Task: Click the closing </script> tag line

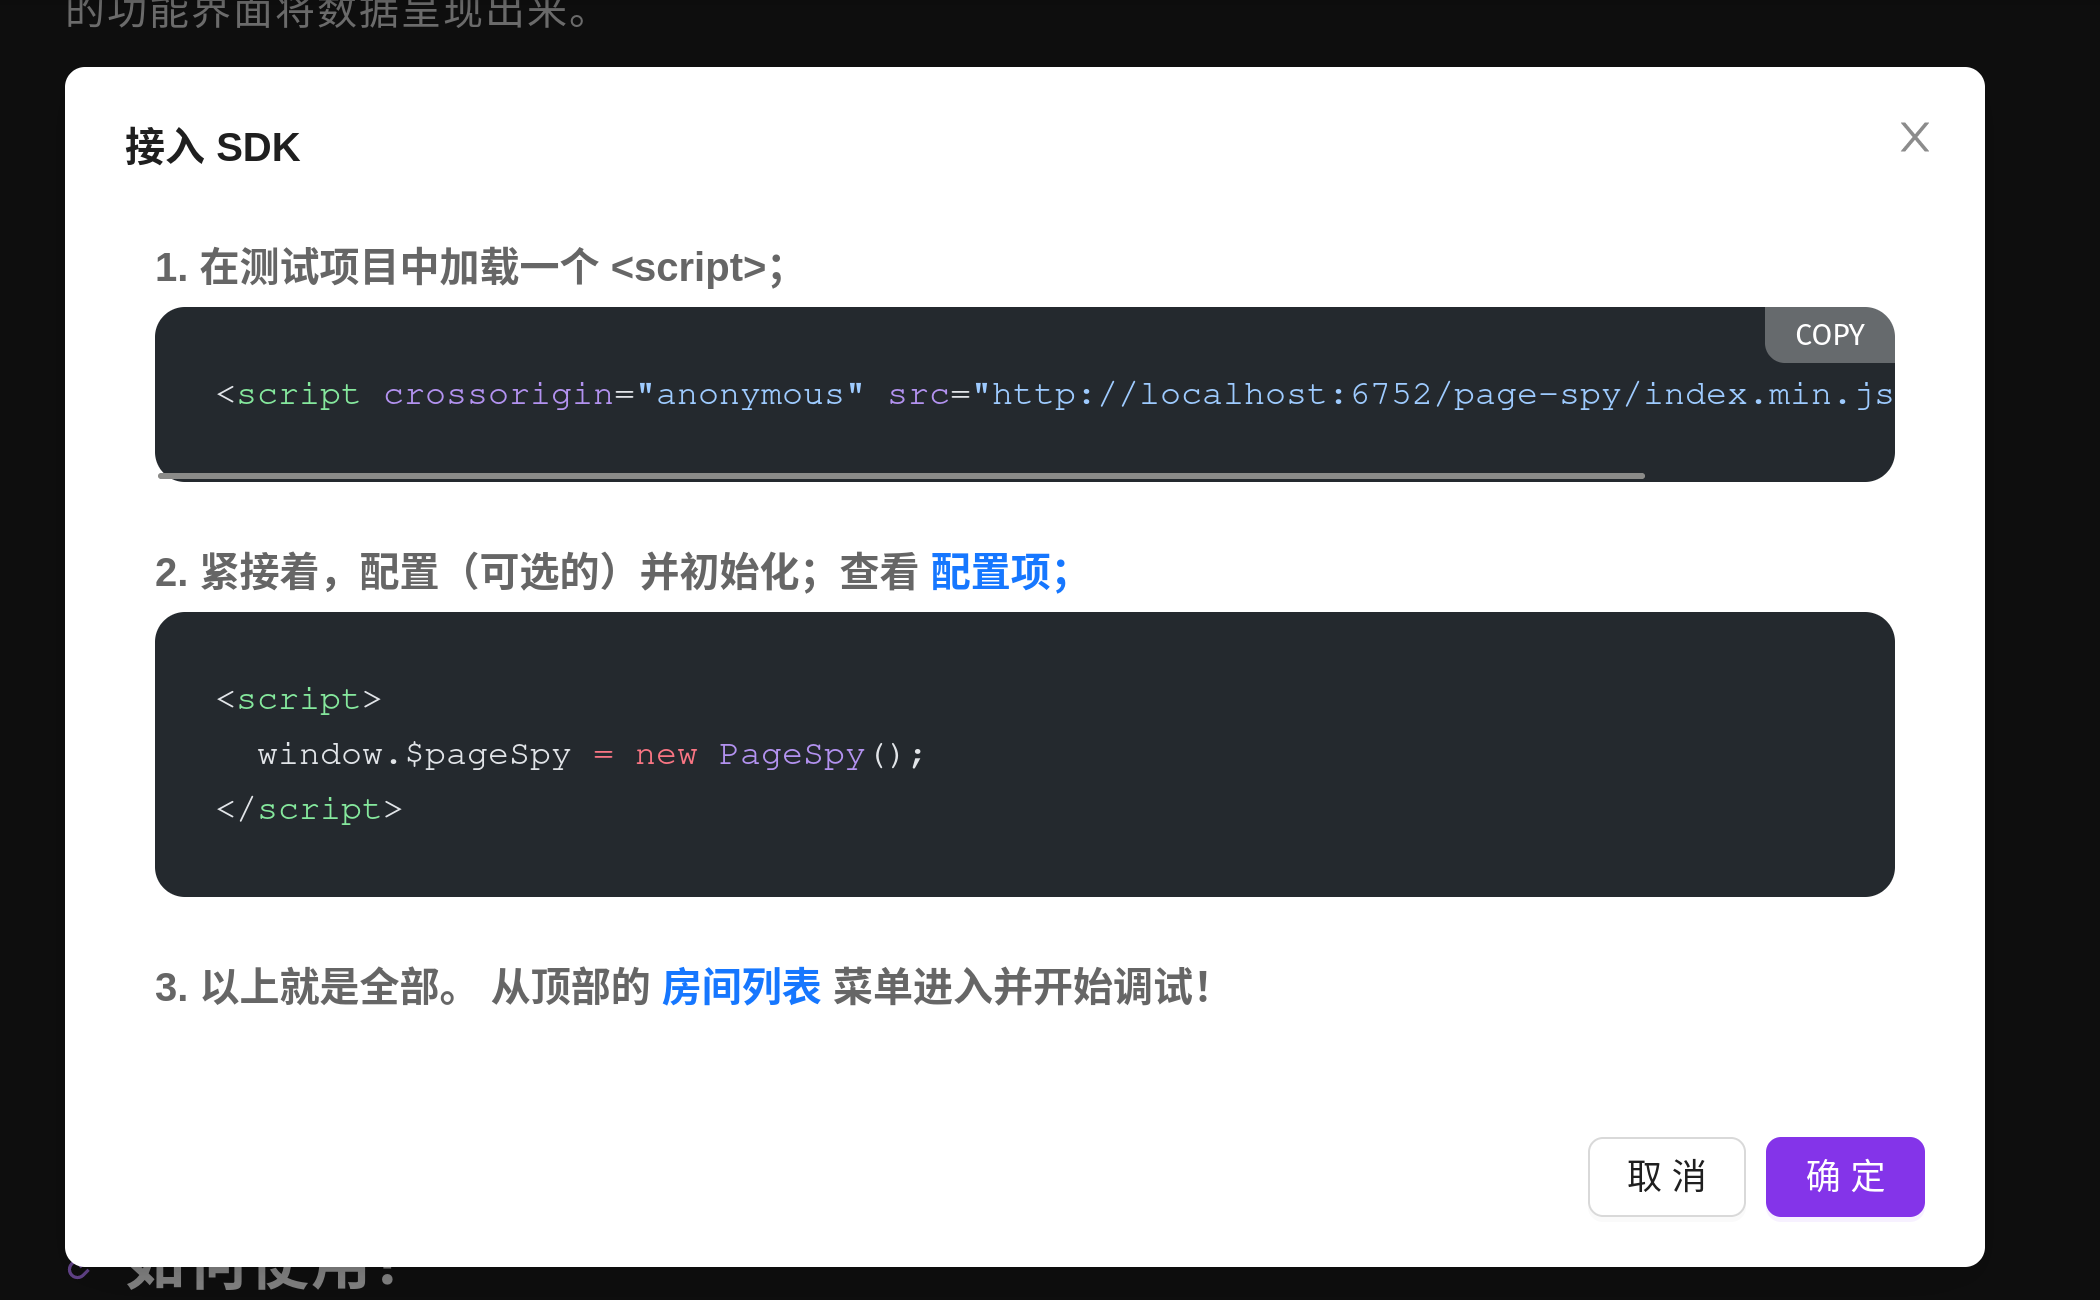Action: (x=309, y=809)
